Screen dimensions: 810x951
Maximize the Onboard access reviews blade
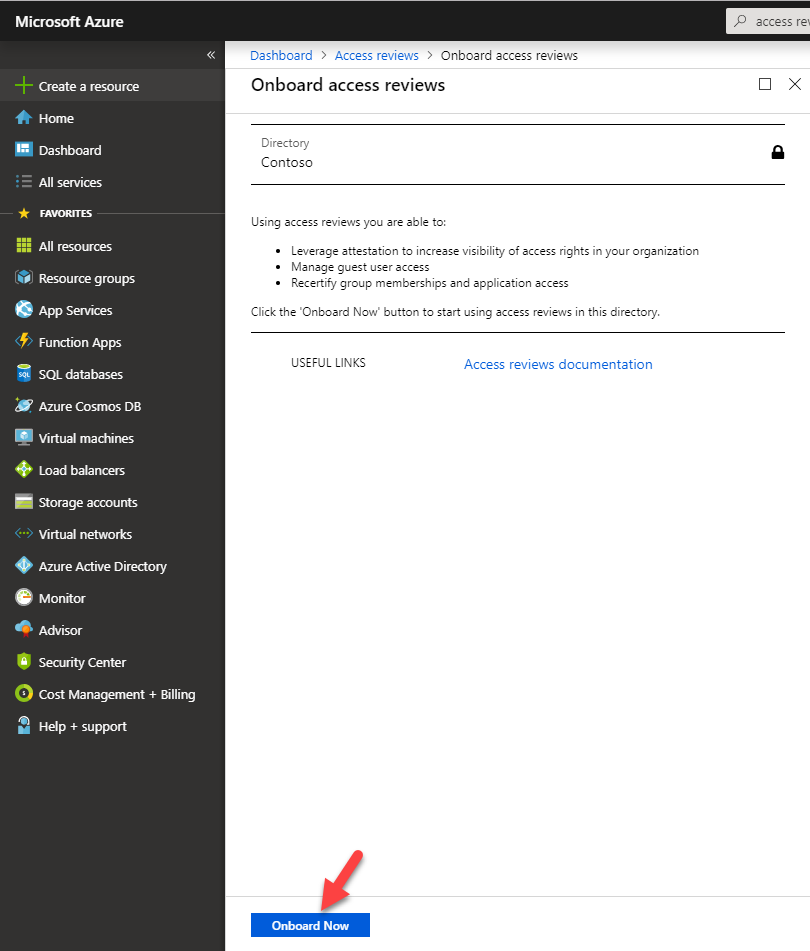[x=765, y=84]
